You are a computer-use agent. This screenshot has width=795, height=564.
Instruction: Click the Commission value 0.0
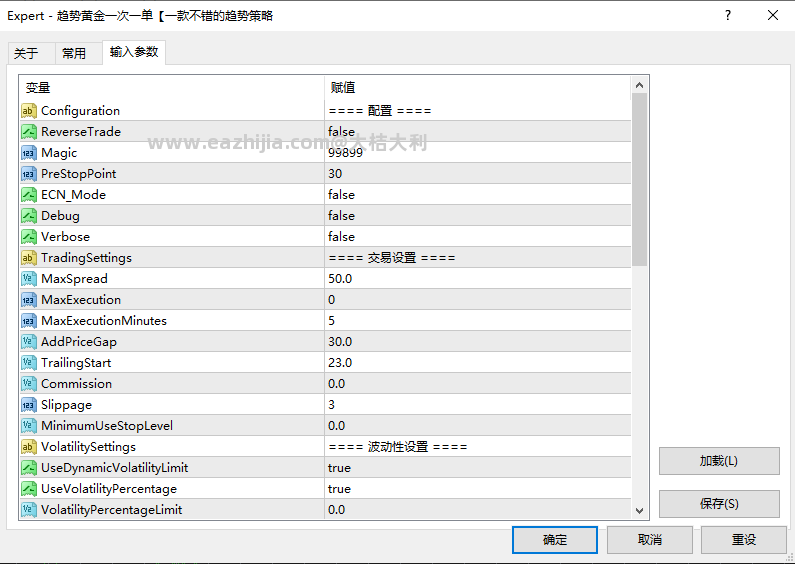coord(337,384)
